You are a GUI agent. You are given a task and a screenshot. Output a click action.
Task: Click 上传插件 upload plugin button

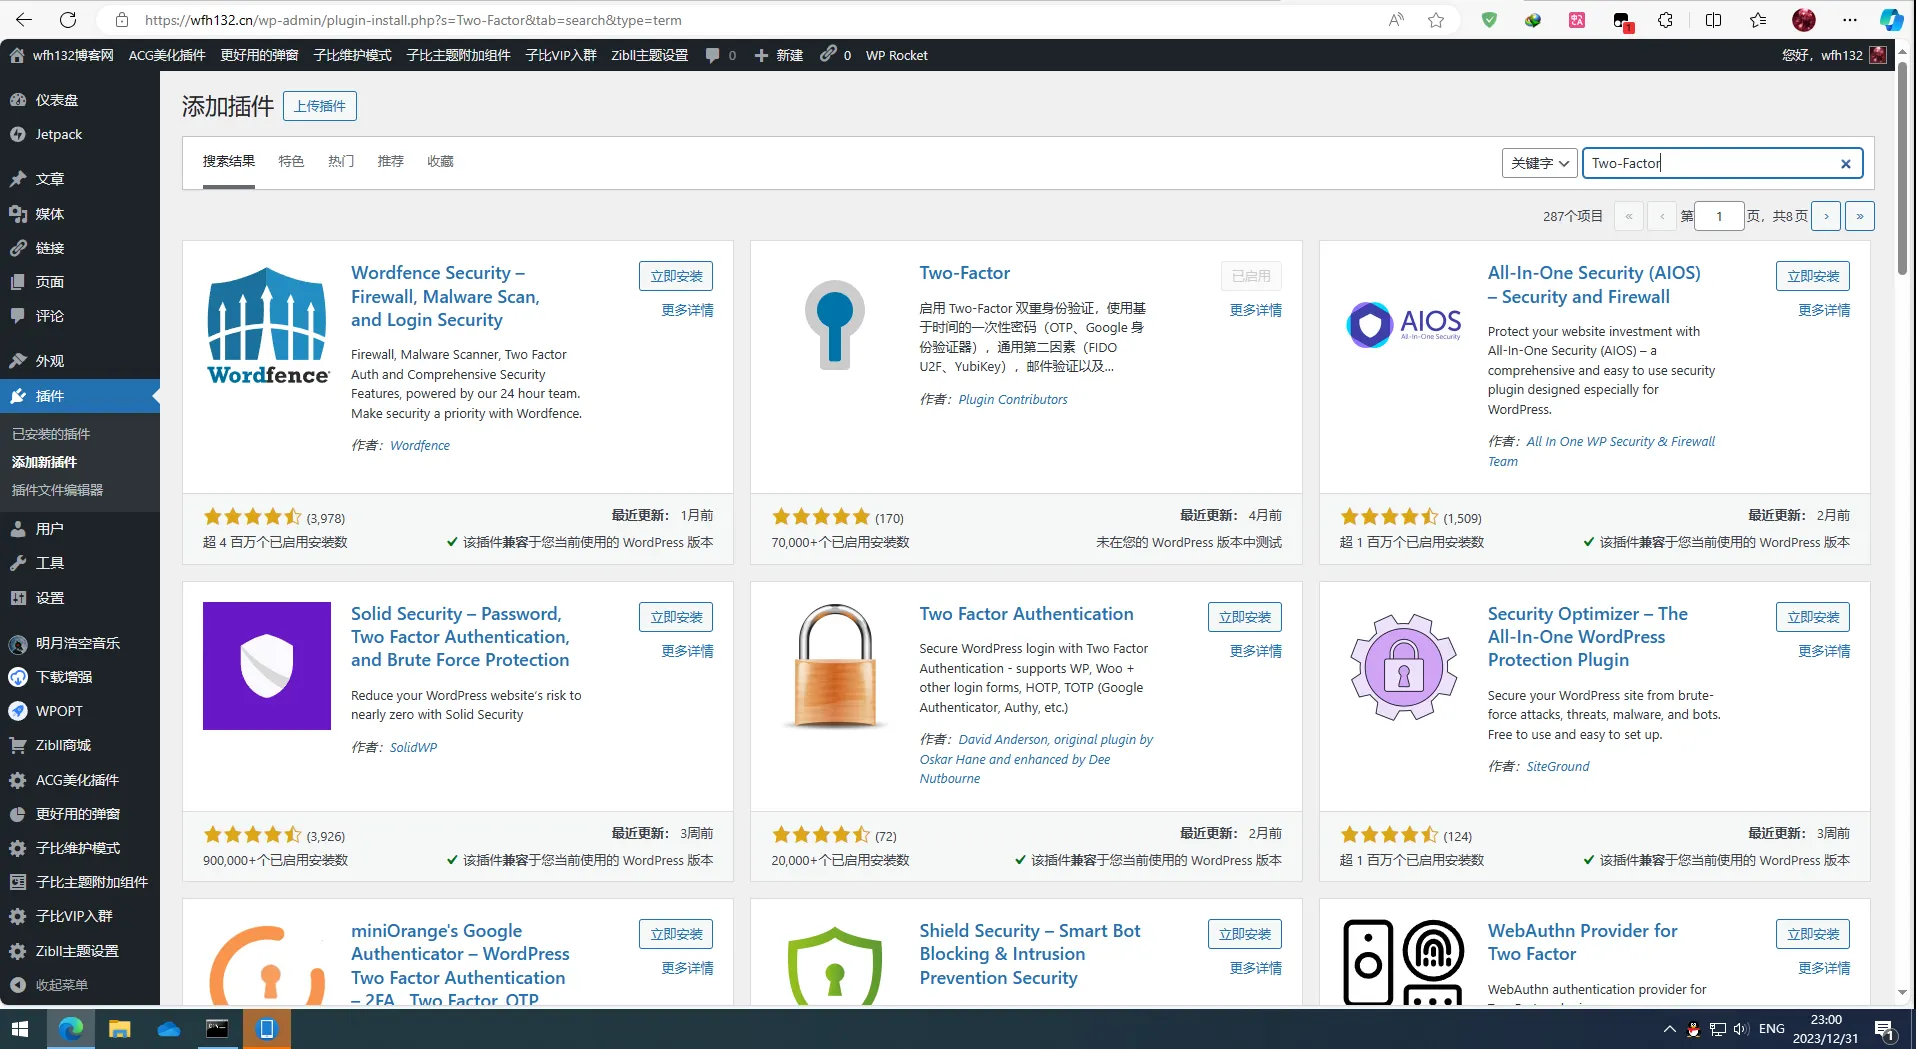coord(320,106)
